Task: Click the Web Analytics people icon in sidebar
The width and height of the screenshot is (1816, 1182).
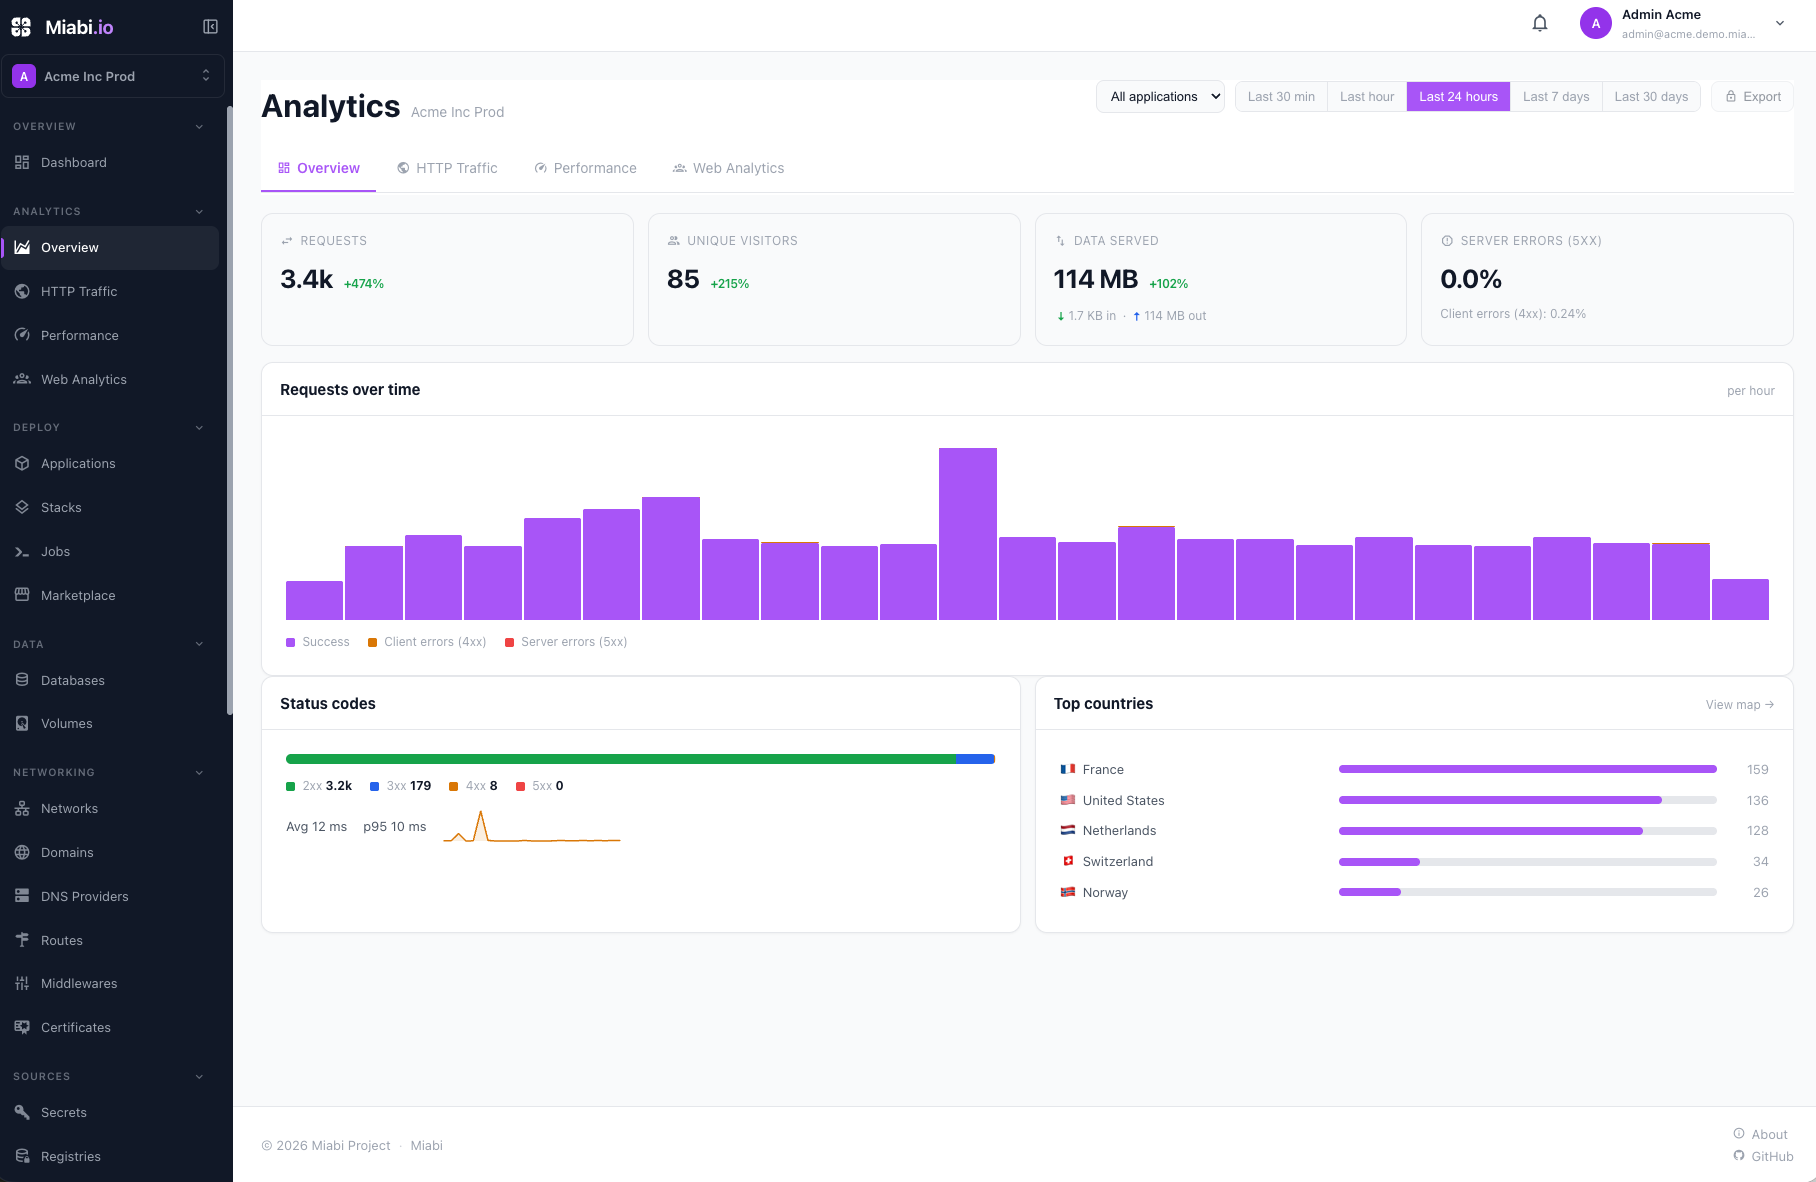Action: 22,379
